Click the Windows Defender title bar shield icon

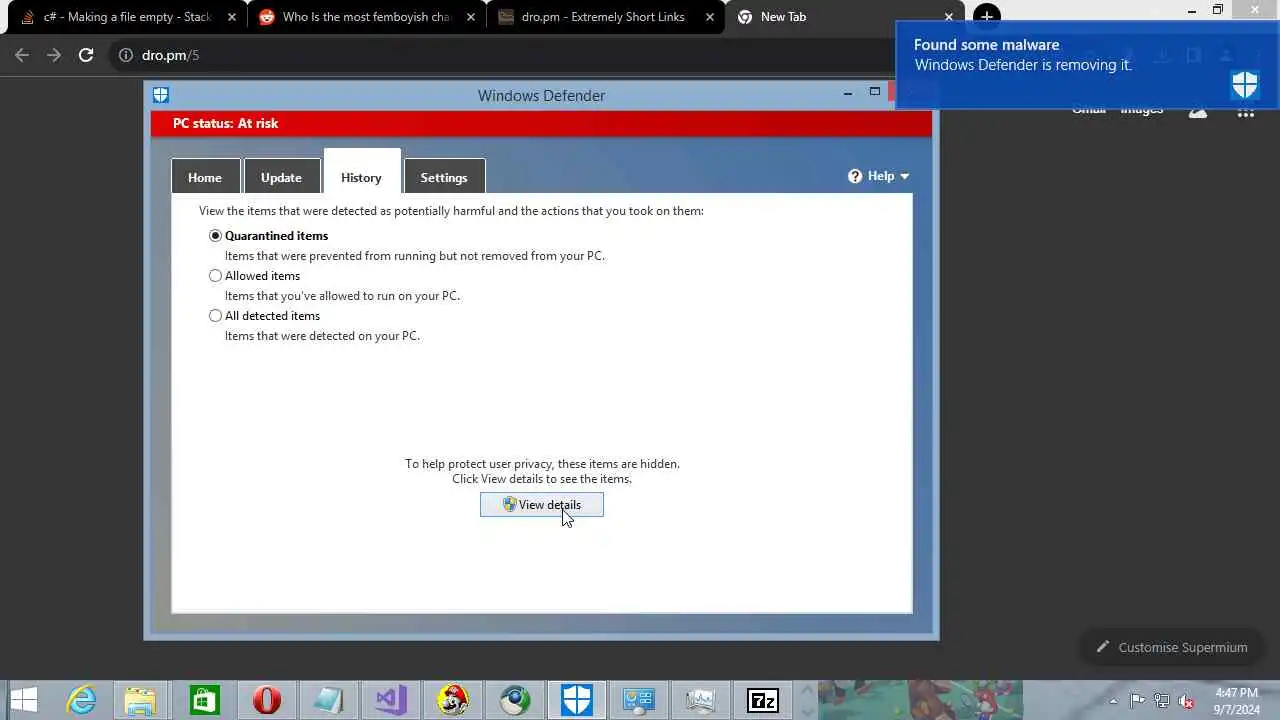[x=161, y=95]
